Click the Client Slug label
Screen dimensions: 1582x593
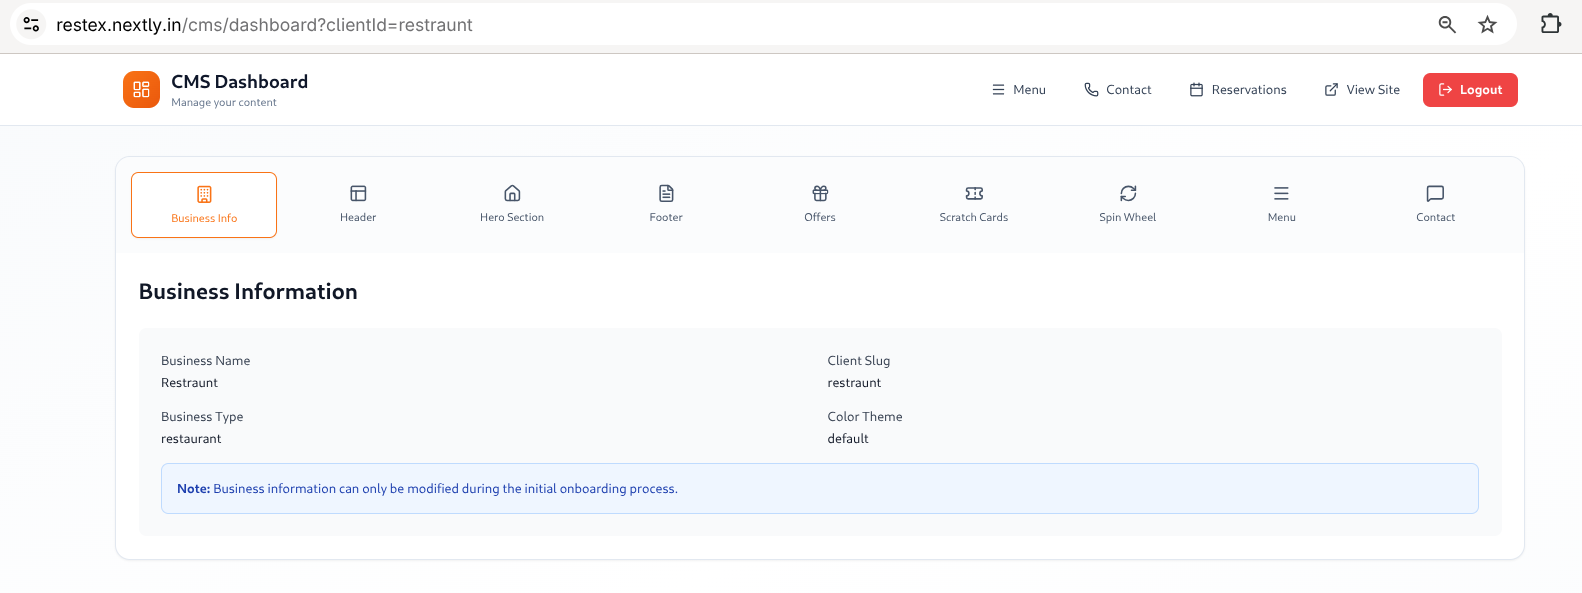pyautogui.click(x=859, y=361)
